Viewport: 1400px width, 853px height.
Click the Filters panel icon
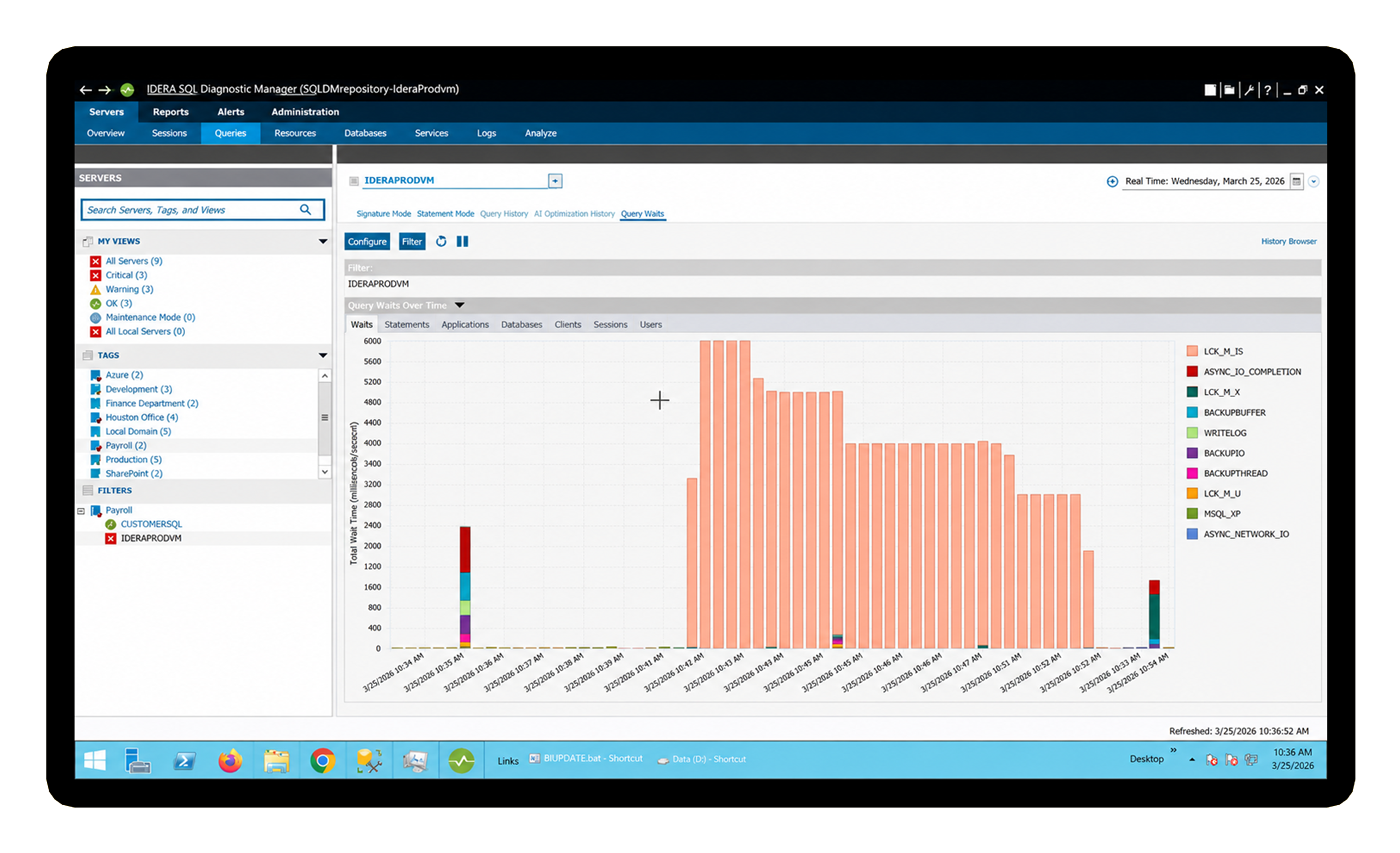click(x=88, y=491)
